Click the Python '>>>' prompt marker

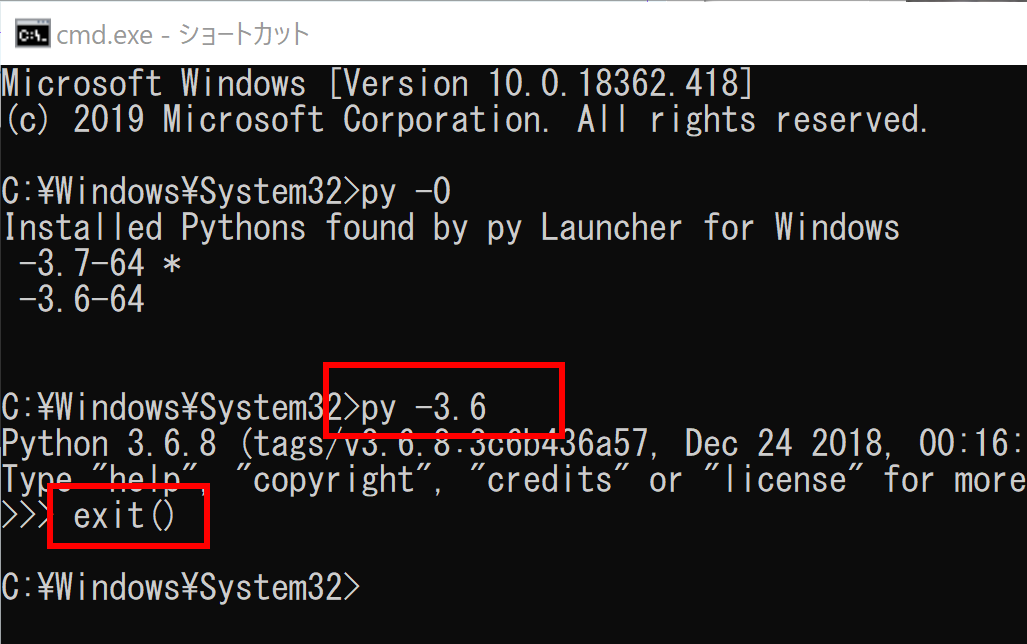point(26,516)
